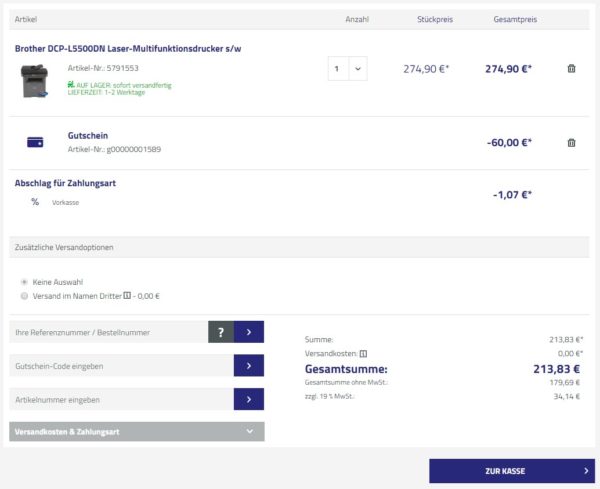The width and height of the screenshot is (600, 489).
Task: Remove the Gutschein voucher via trash icon
Action: [x=571, y=143]
